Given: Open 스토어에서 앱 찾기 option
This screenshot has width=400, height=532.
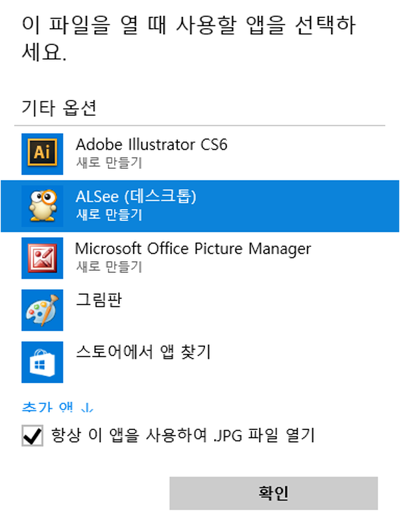Looking at the screenshot, I should (144, 352).
